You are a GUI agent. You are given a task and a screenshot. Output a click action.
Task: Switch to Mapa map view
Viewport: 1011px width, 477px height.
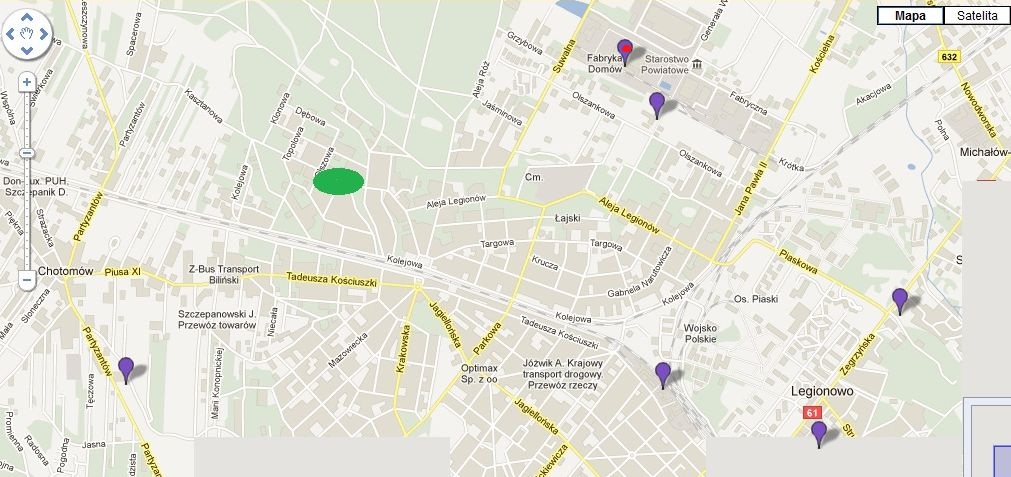tap(909, 15)
